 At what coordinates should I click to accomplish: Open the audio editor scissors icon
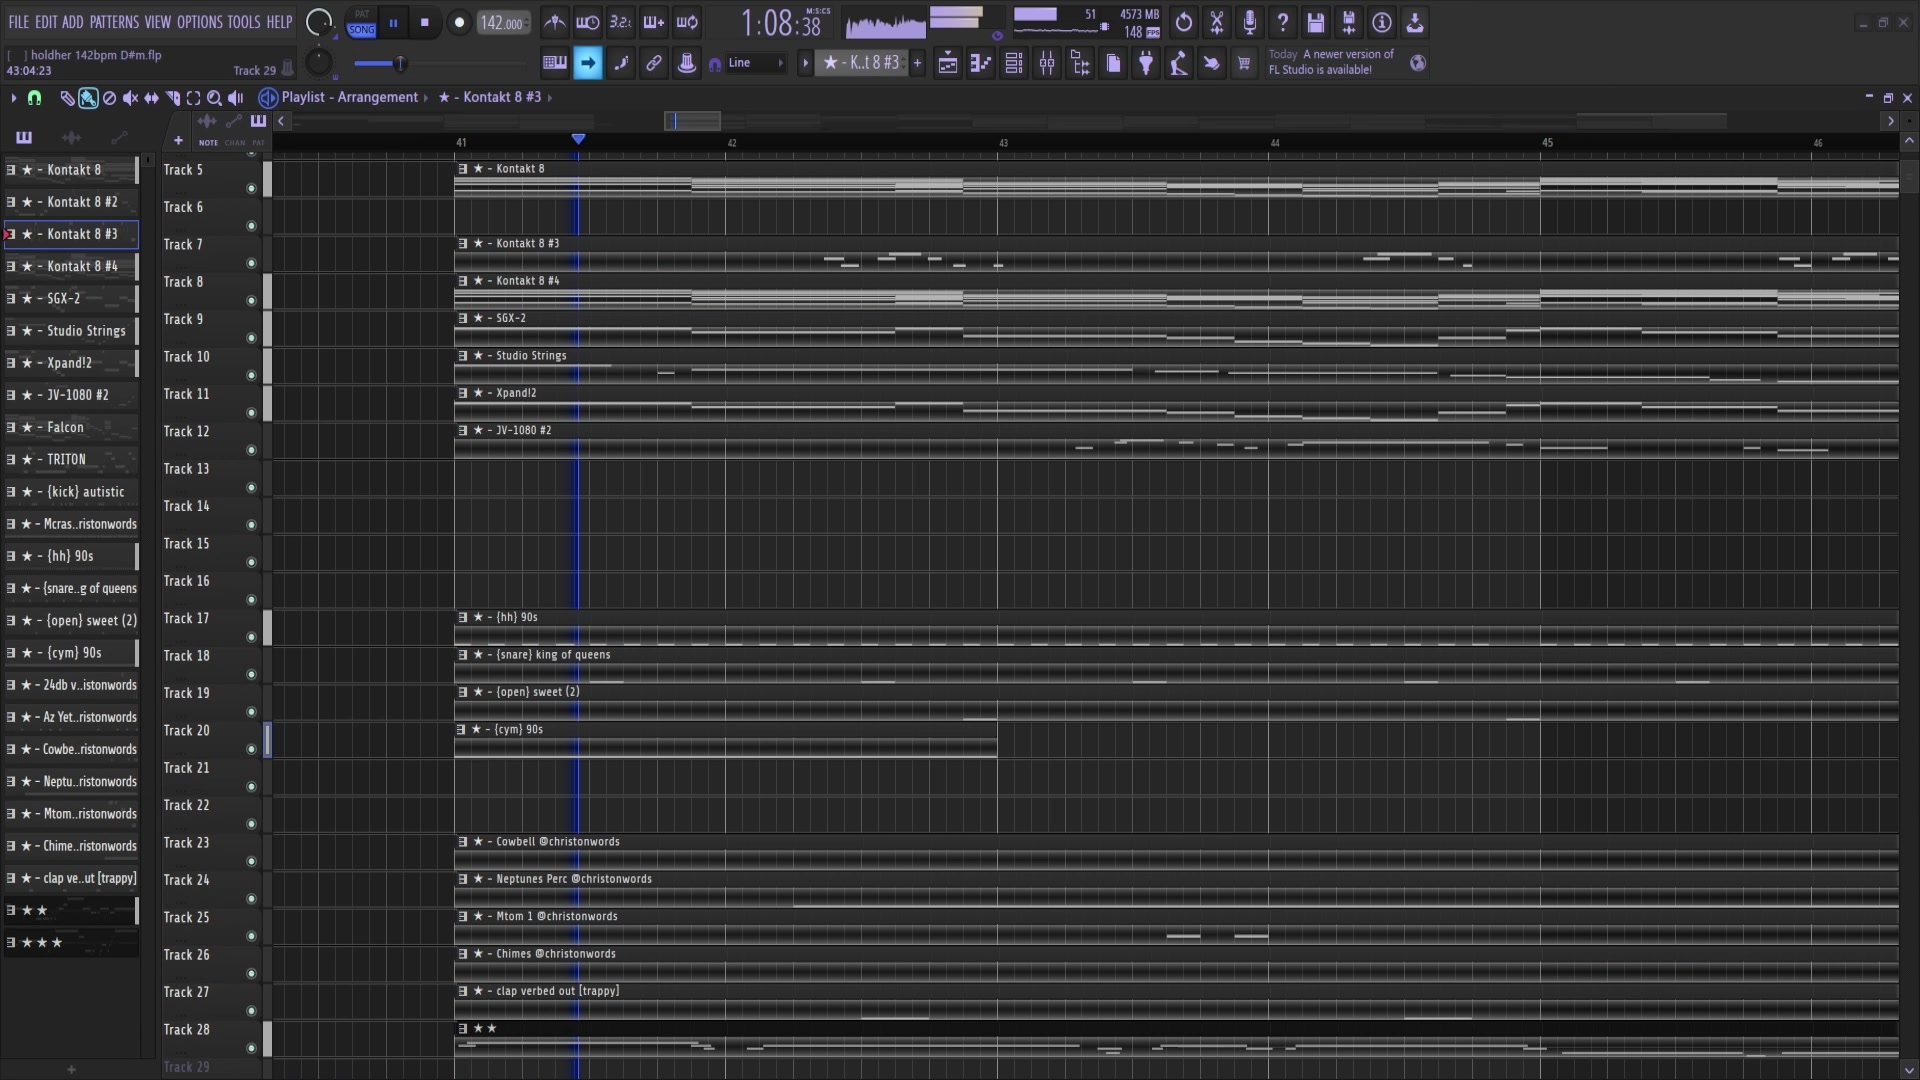click(1216, 22)
